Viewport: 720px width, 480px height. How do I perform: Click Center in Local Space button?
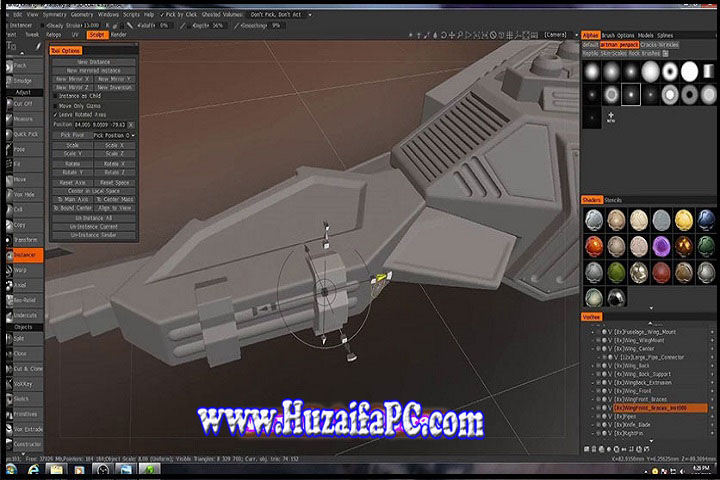pos(94,191)
